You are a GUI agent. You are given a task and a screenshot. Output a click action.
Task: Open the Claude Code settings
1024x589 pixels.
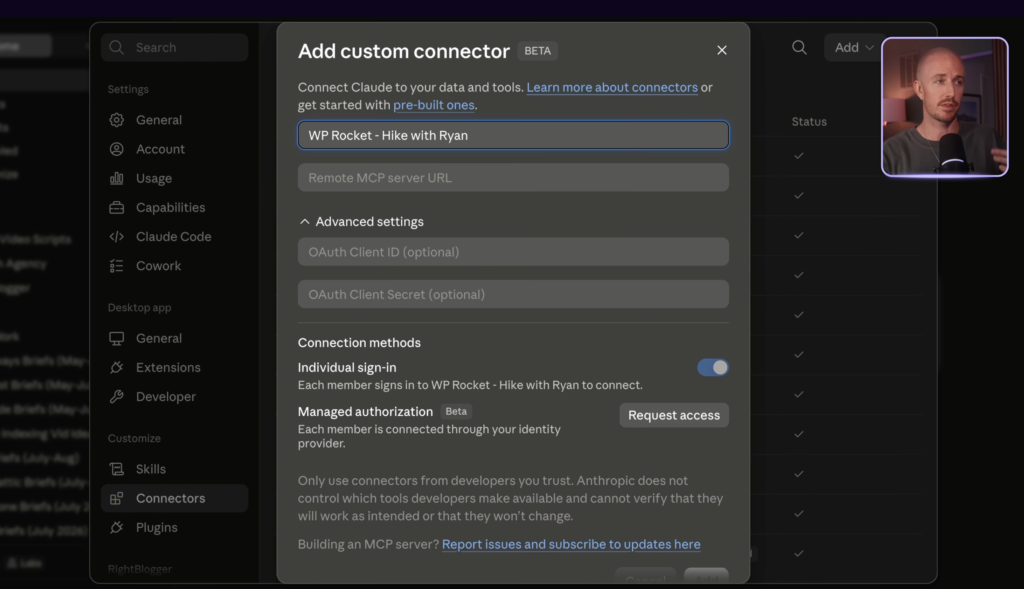coord(174,236)
